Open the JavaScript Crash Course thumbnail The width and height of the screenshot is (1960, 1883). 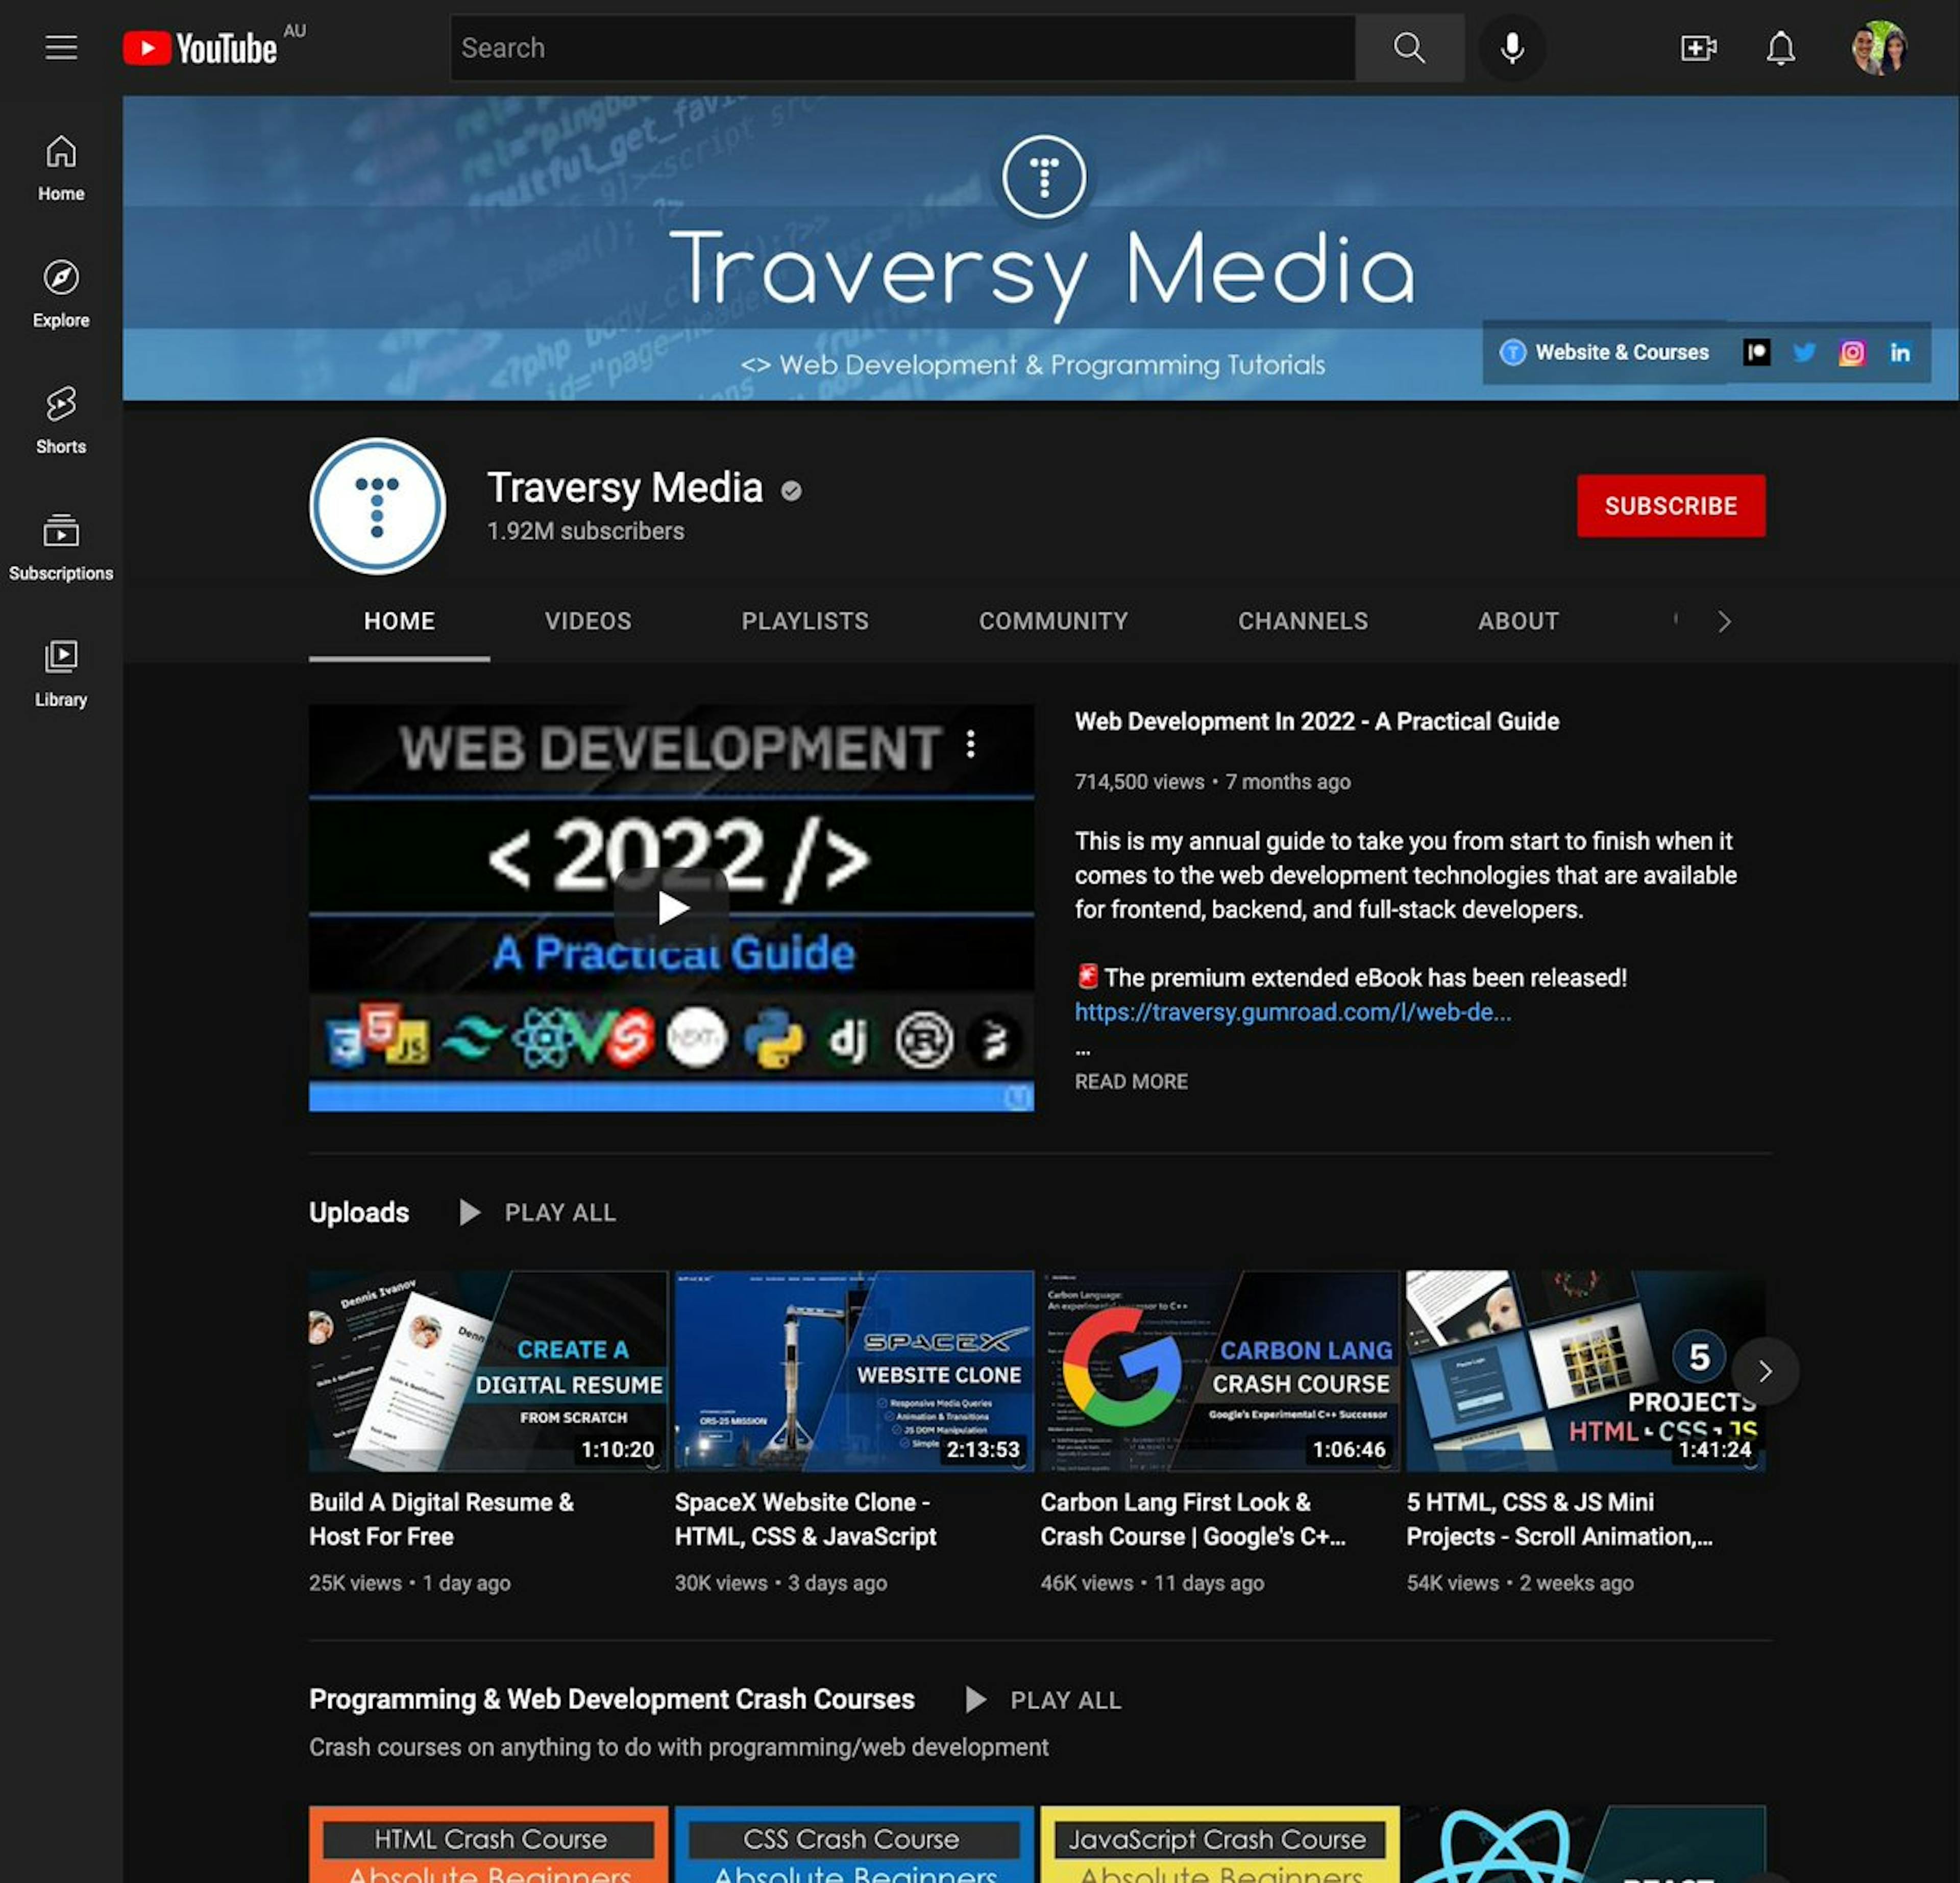1220,1844
